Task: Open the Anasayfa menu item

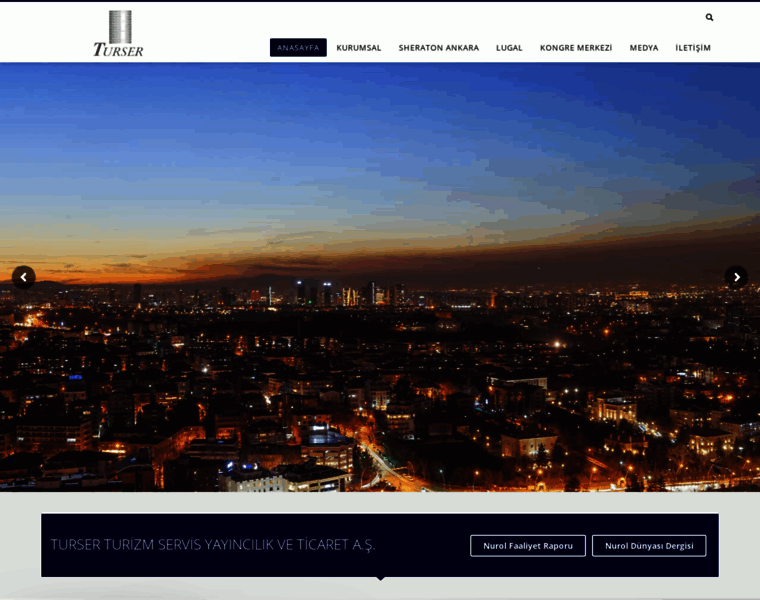Action: coord(298,47)
